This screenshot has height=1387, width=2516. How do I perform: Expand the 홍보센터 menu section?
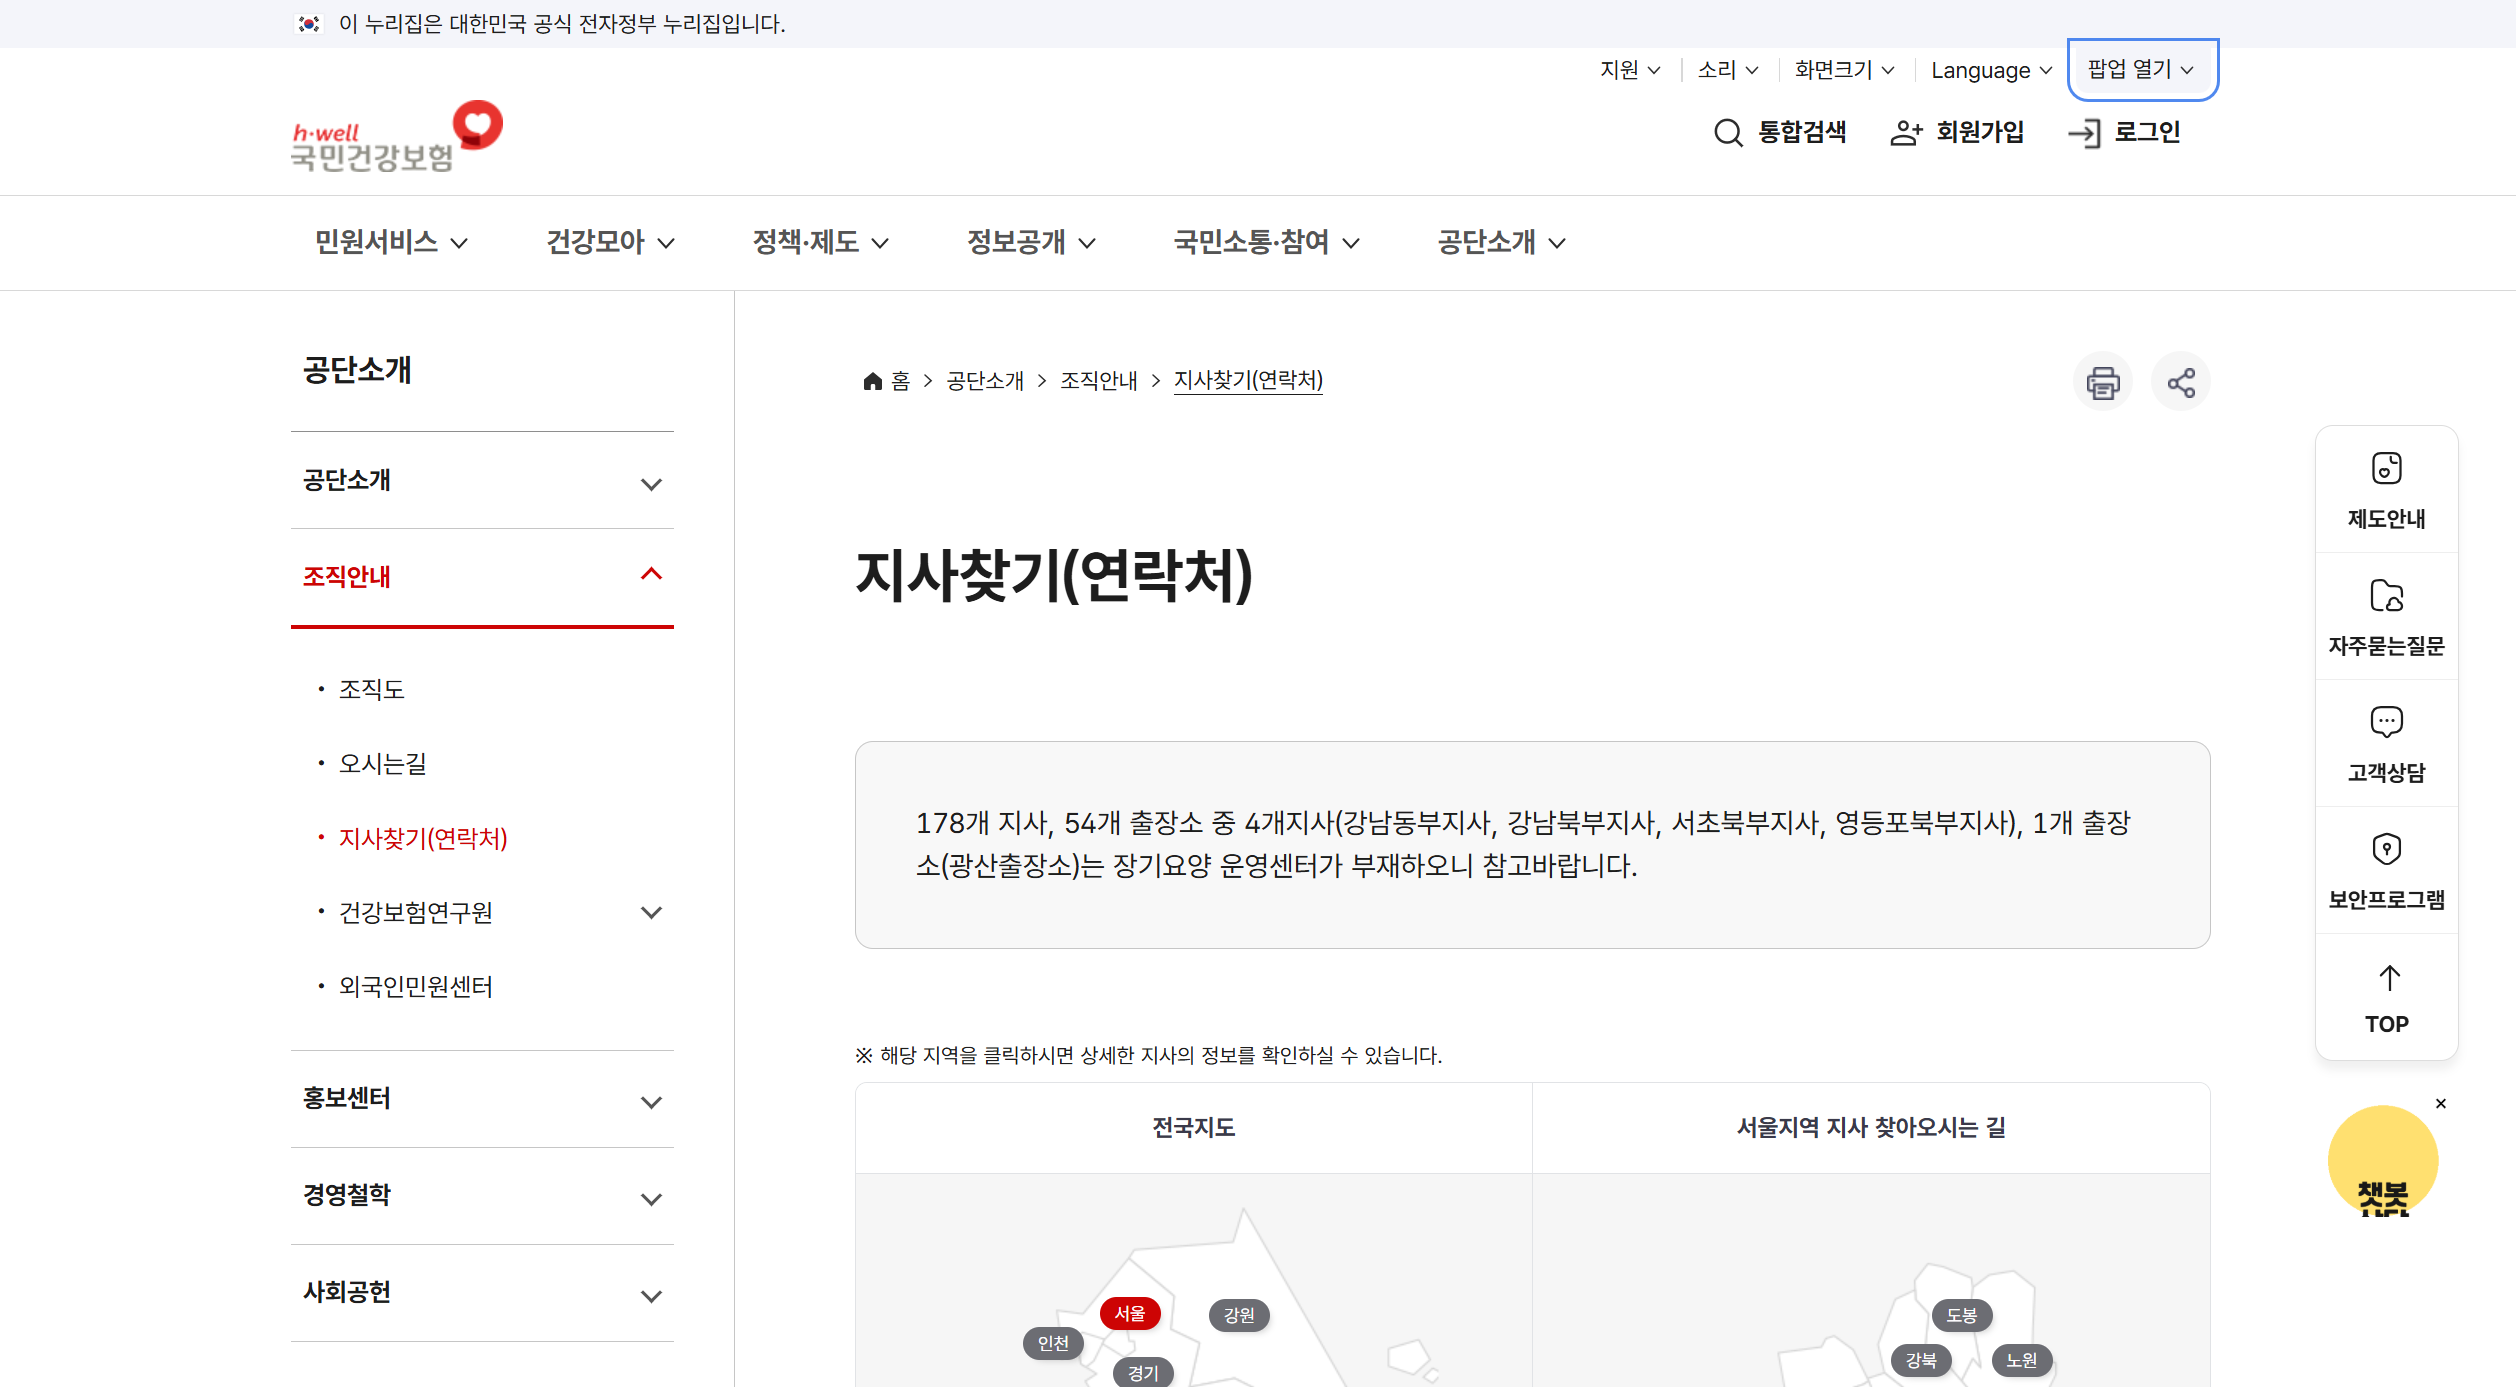tap(482, 1098)
